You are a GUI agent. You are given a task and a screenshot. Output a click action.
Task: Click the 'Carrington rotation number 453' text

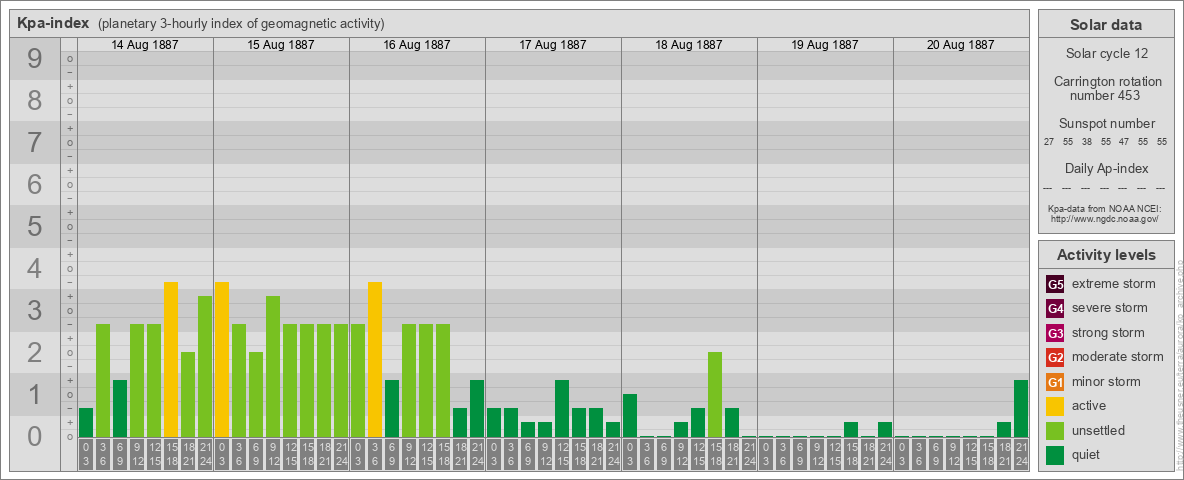1106,88
